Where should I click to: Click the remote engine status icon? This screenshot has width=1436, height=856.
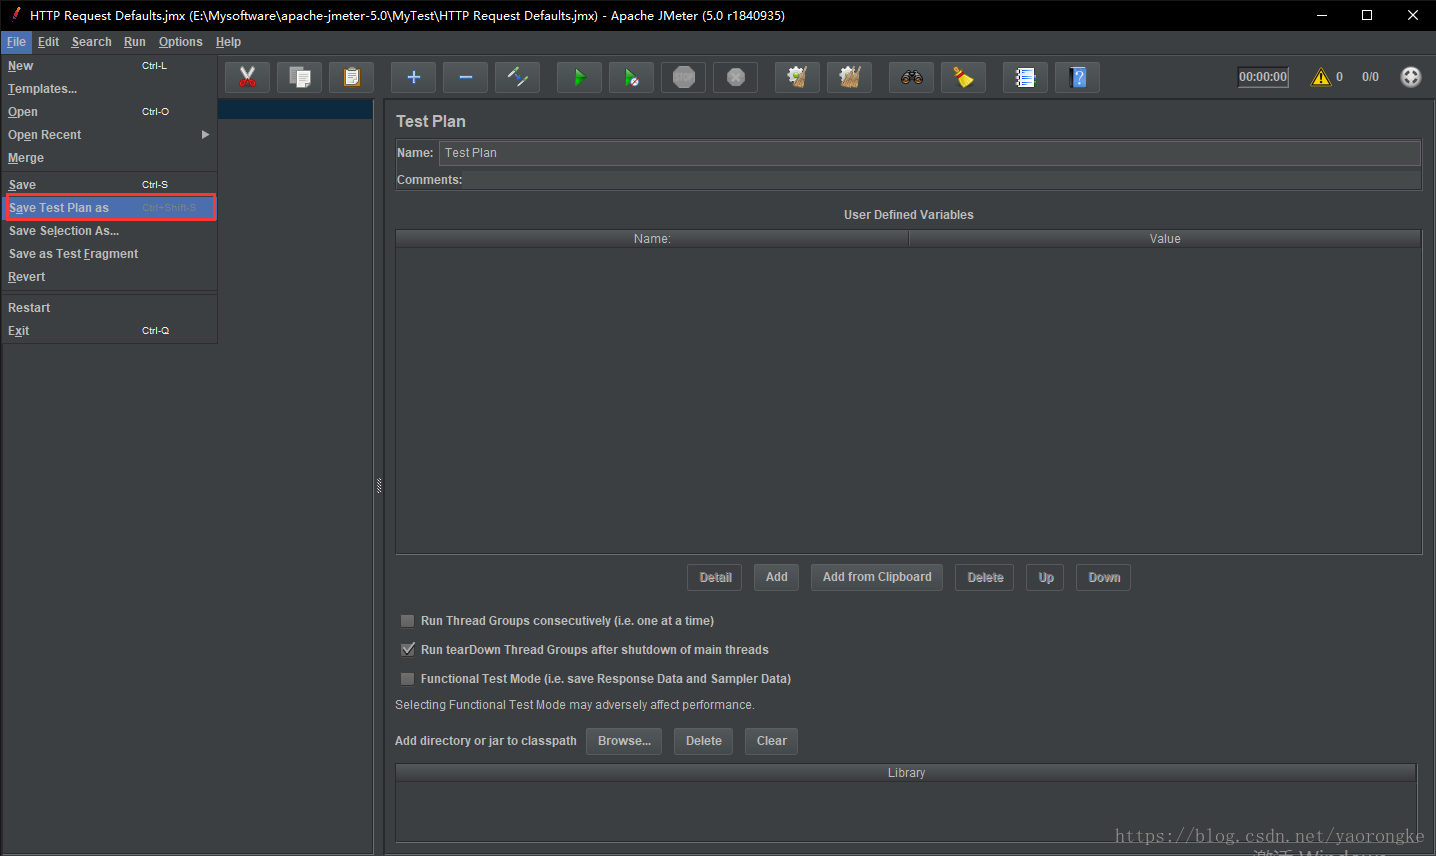point(1410,77)
